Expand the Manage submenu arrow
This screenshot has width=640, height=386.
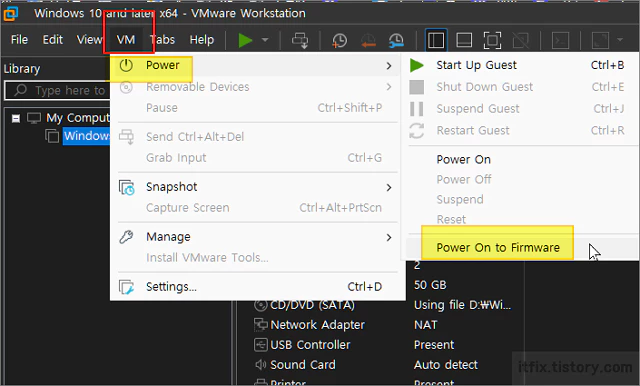click(389, 237)
